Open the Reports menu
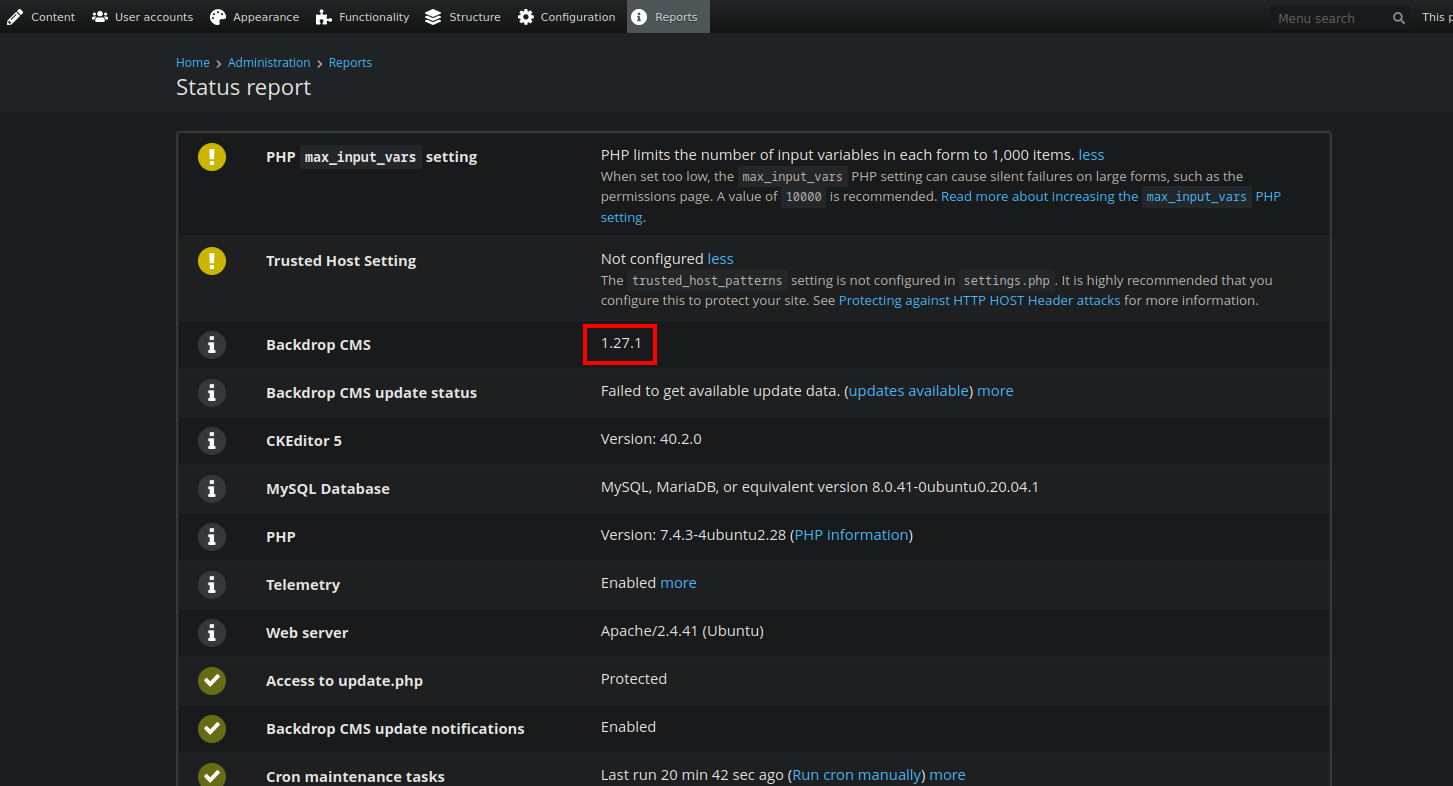The height and width of the screenshot is (786, 1453). pyautogui.click(x=668, y=17)
